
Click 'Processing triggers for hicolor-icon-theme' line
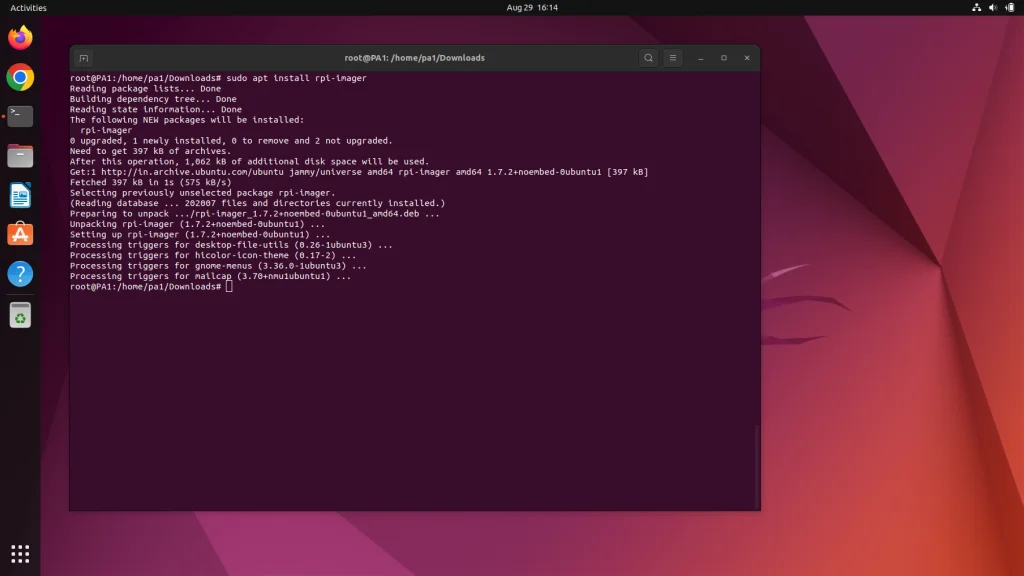(x=213, y=255)
